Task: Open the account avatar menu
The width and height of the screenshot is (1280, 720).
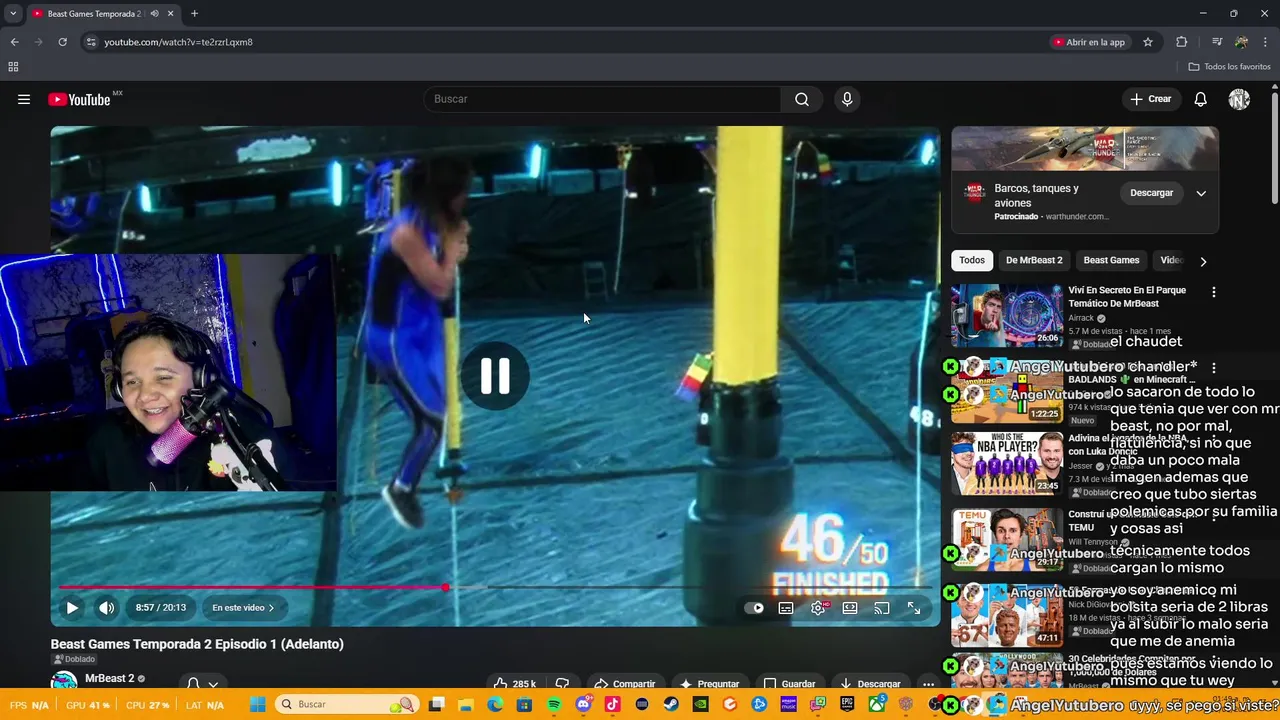Action: 1239,99
